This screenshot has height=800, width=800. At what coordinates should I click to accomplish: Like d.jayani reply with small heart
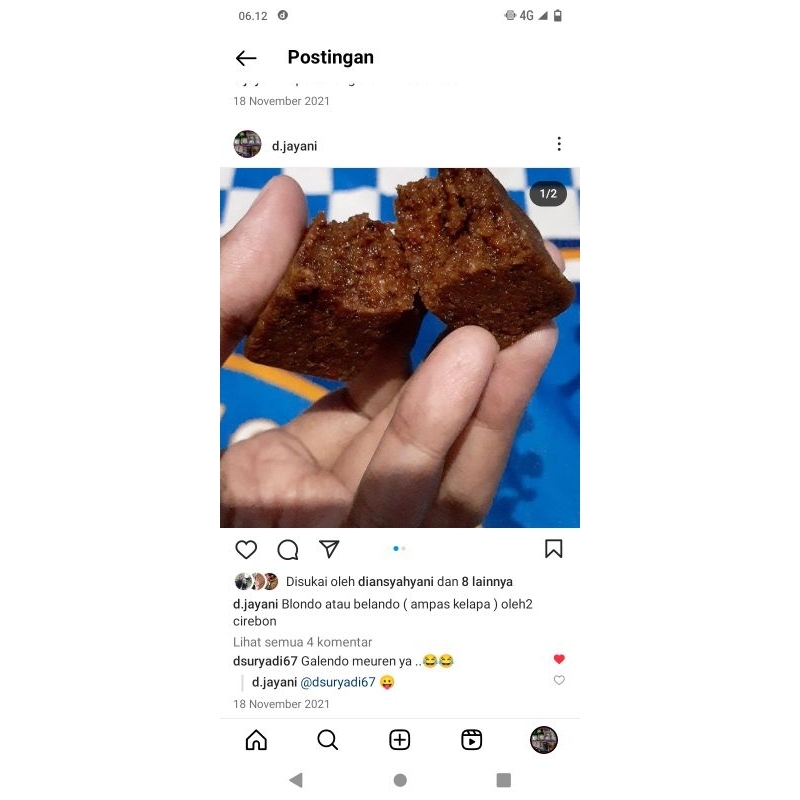tap(559, 680)
